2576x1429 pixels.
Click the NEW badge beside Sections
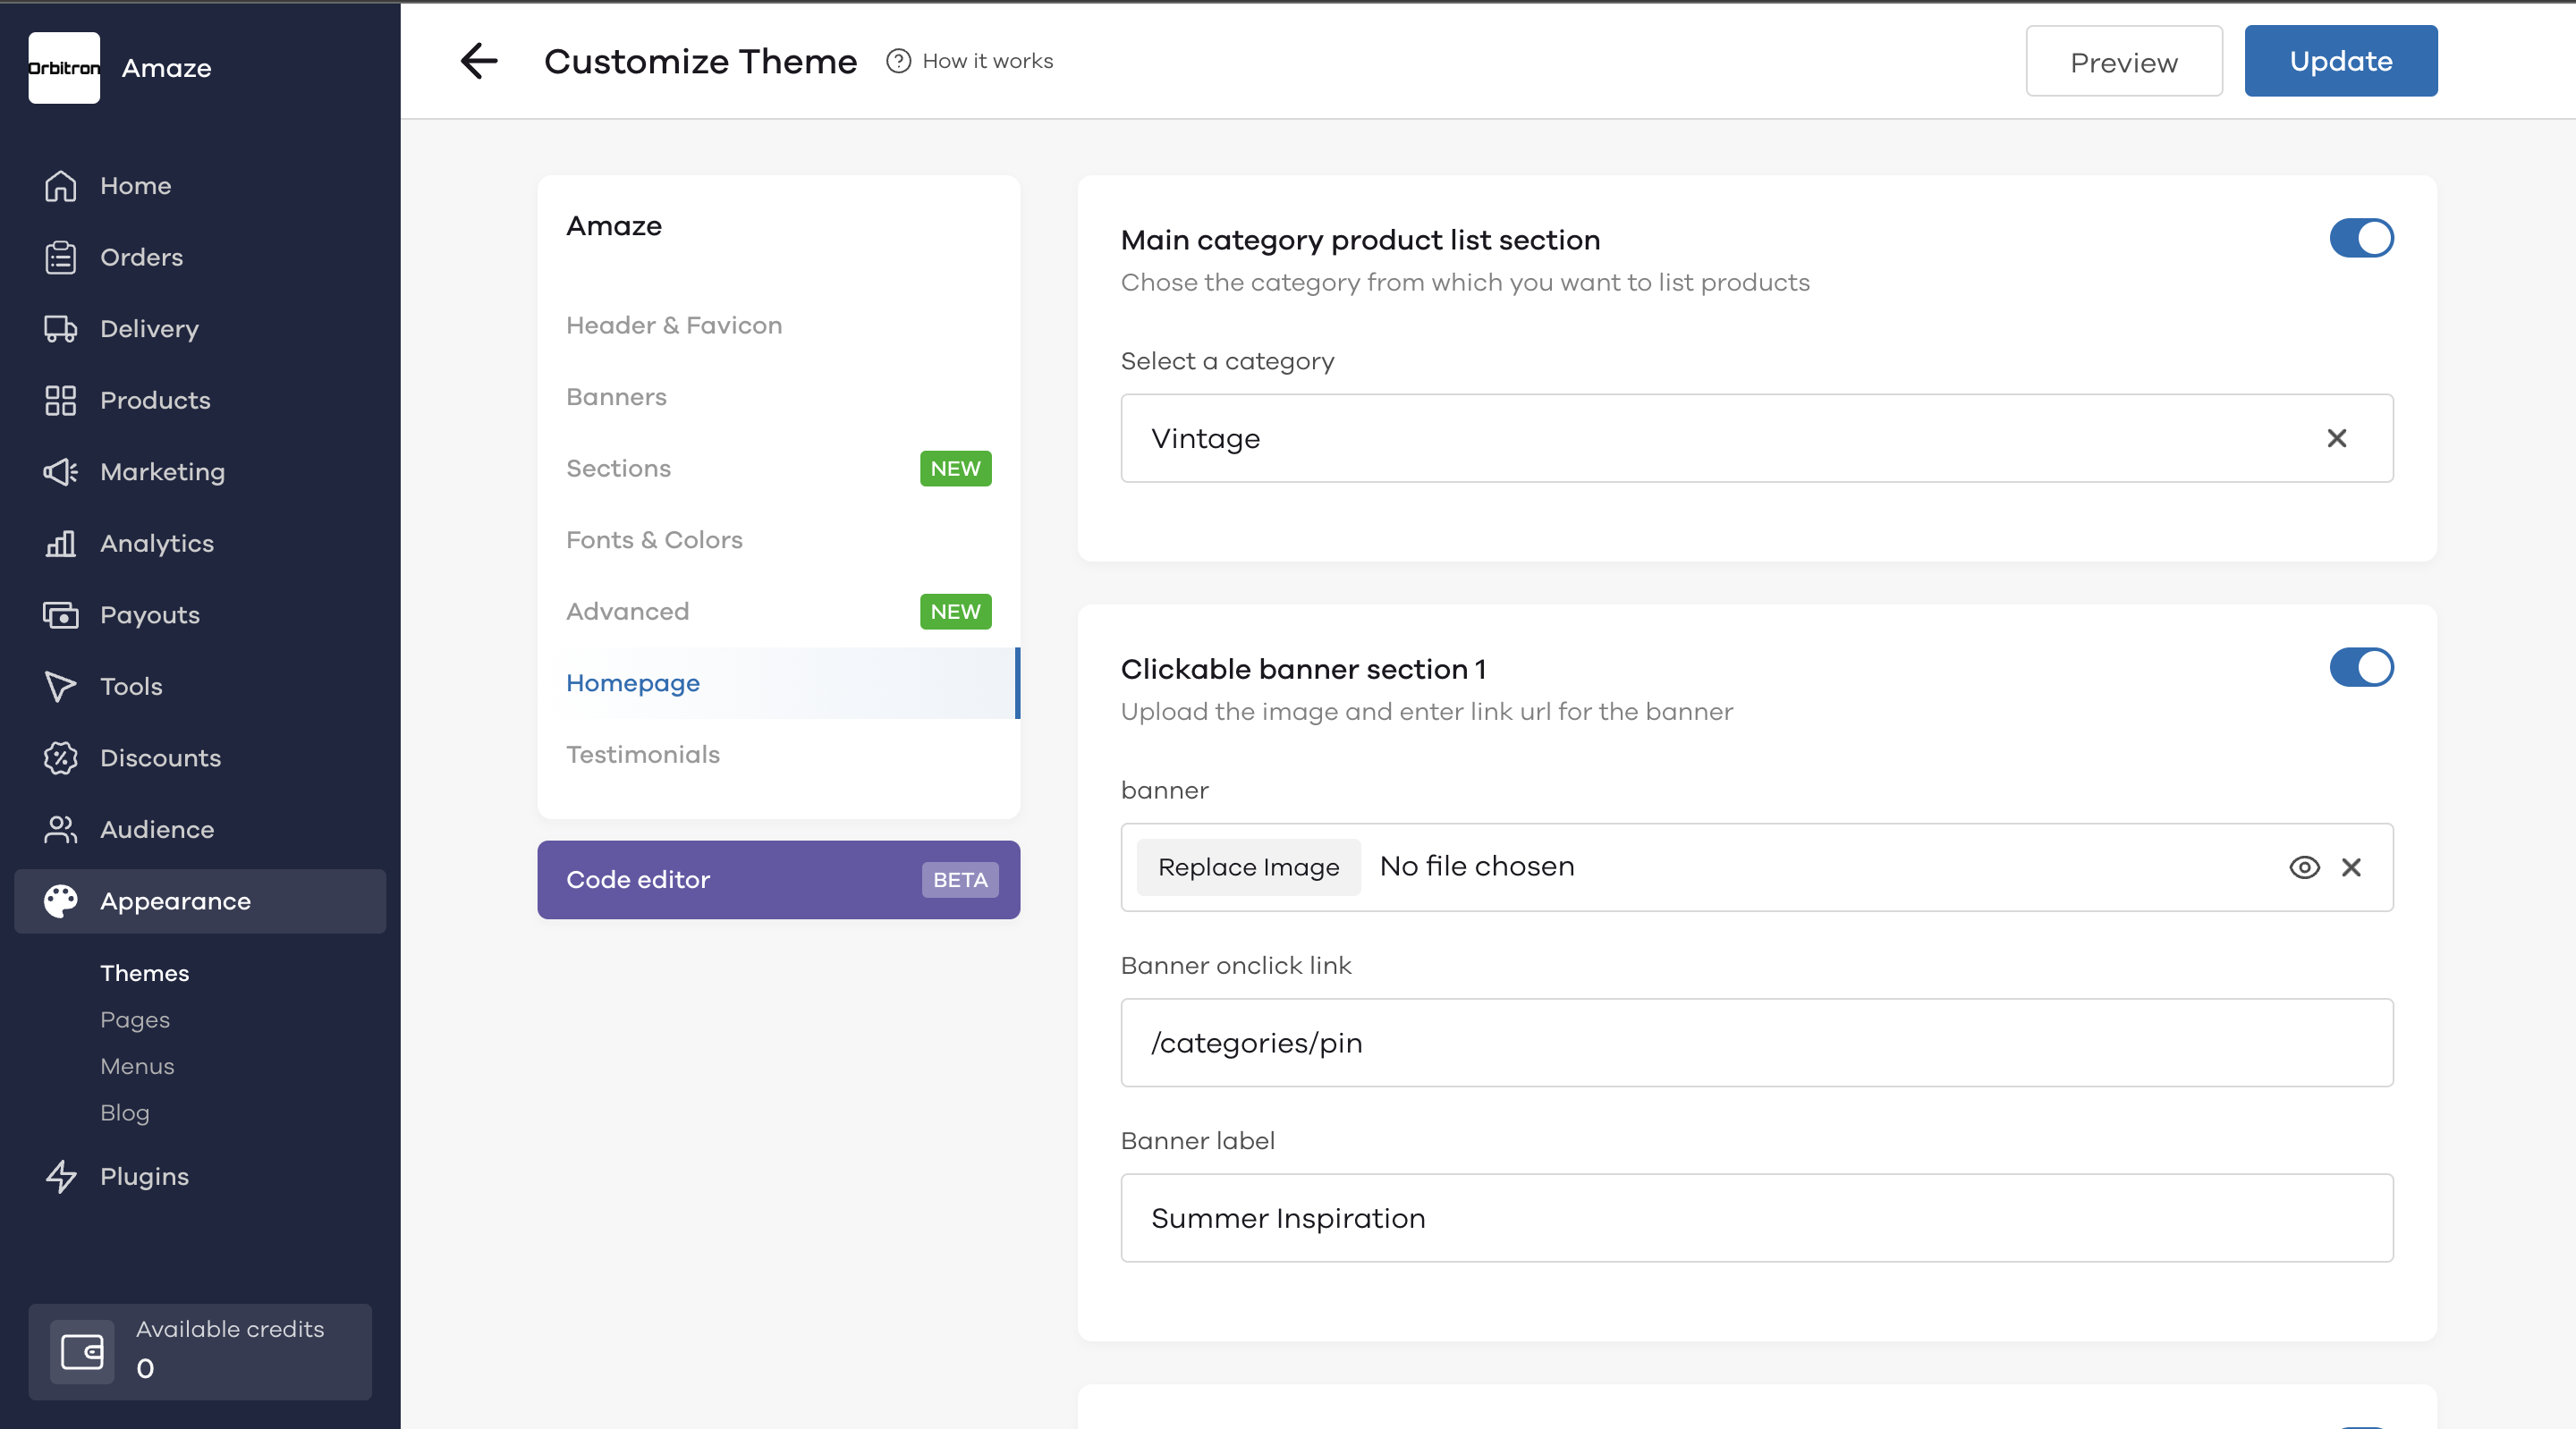(x=955, y=469)
